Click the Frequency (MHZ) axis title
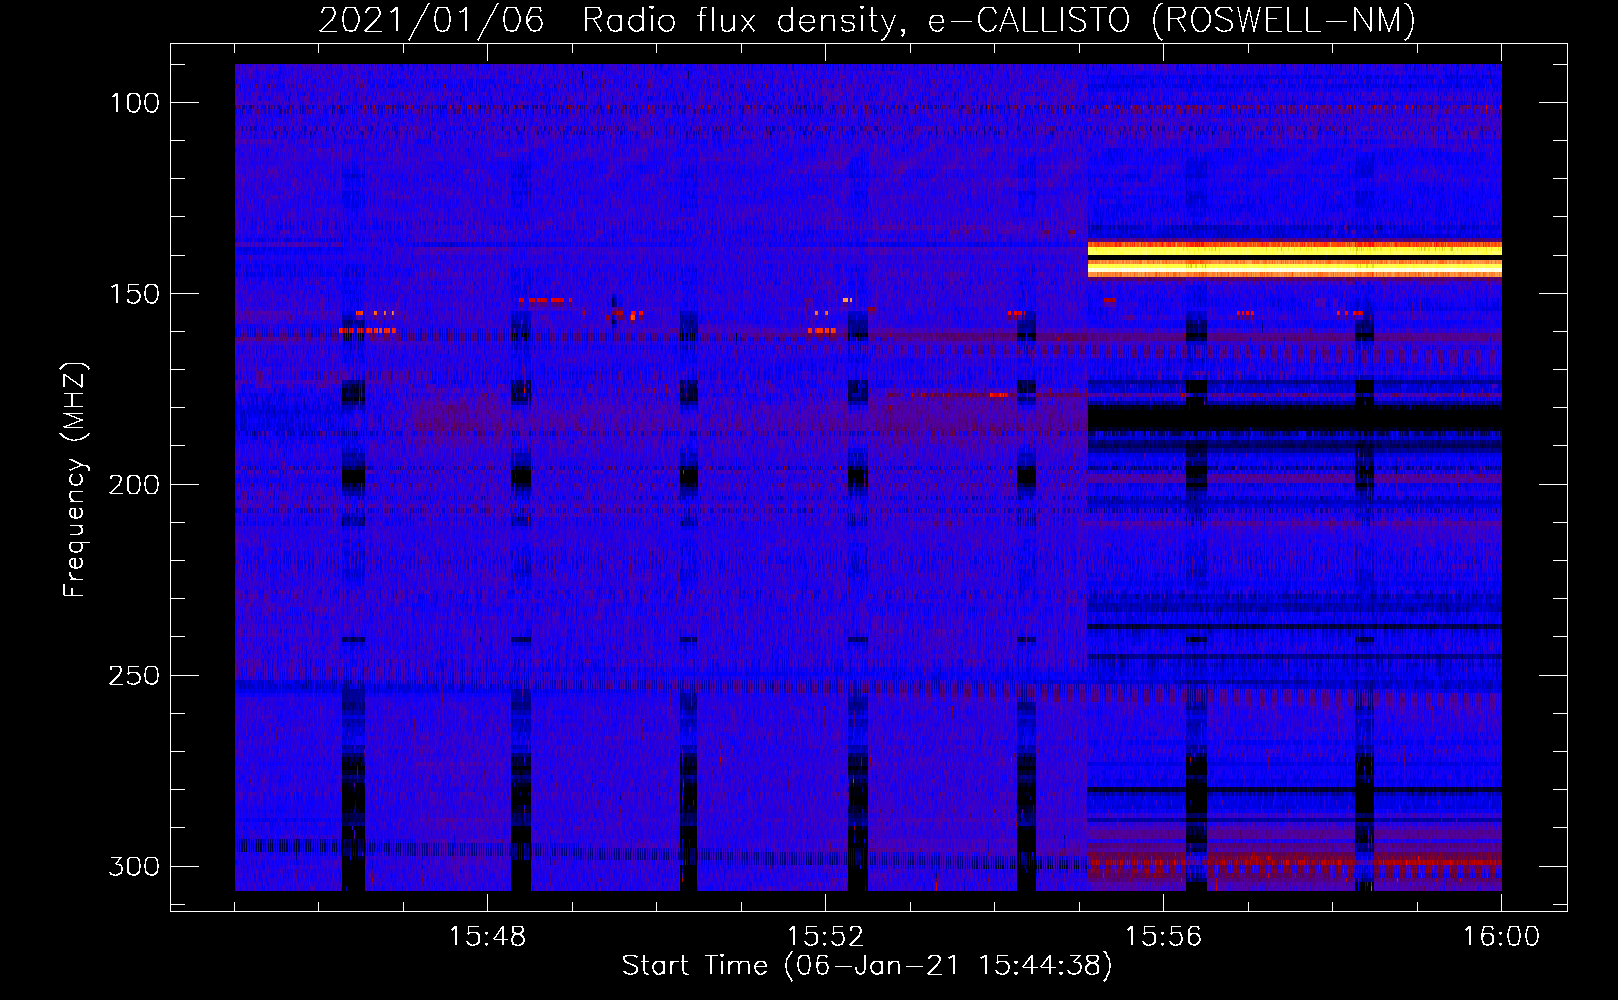The image size is (1618, 1000). [75, 479]
